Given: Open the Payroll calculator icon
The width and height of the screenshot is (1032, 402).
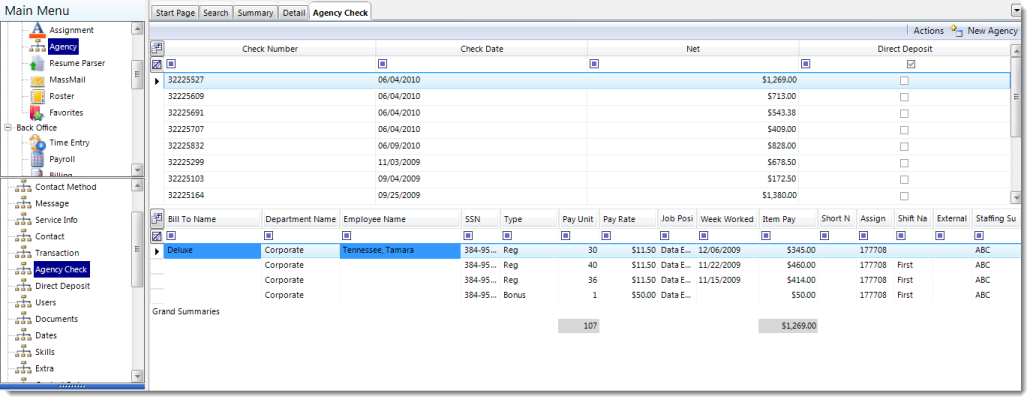Looking at the screenshot, I should click(x=37, y=159).
